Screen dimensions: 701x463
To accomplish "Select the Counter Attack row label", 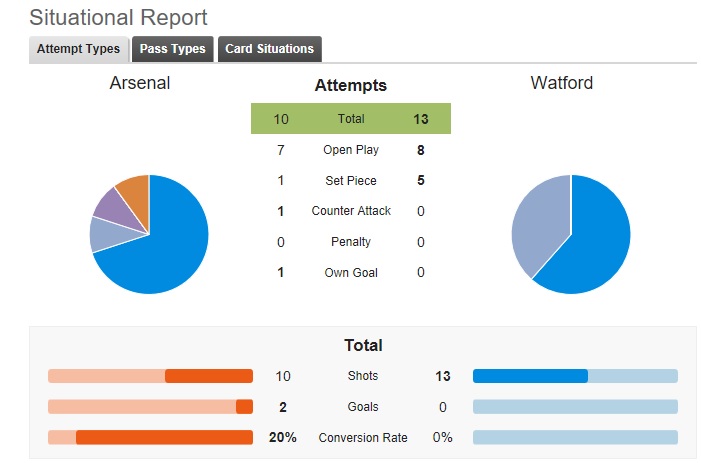I will [x=351, y=211].
